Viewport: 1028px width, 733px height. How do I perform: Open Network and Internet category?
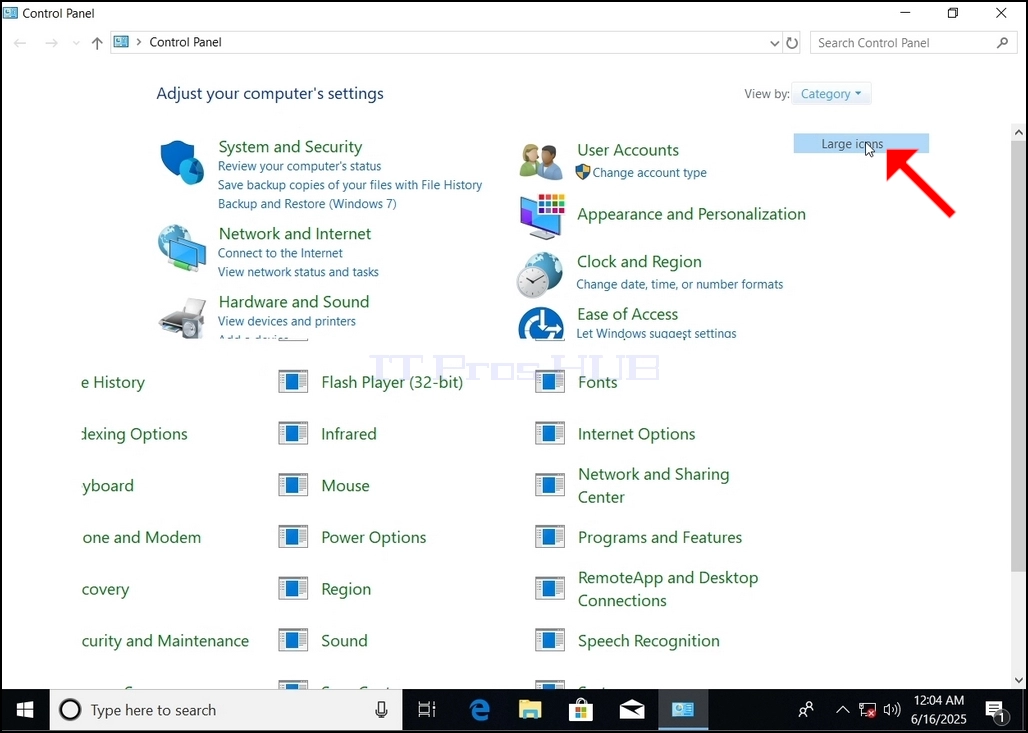(x=294, y=234)
